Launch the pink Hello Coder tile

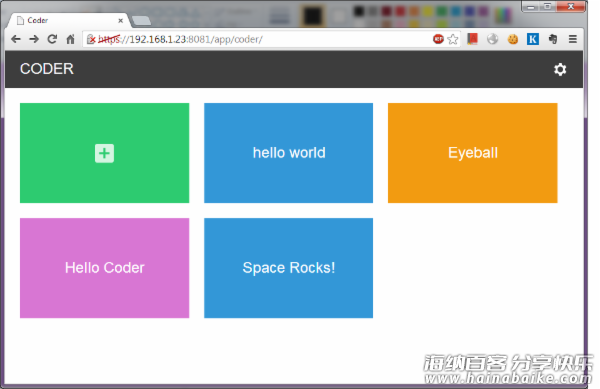(104, 268)
